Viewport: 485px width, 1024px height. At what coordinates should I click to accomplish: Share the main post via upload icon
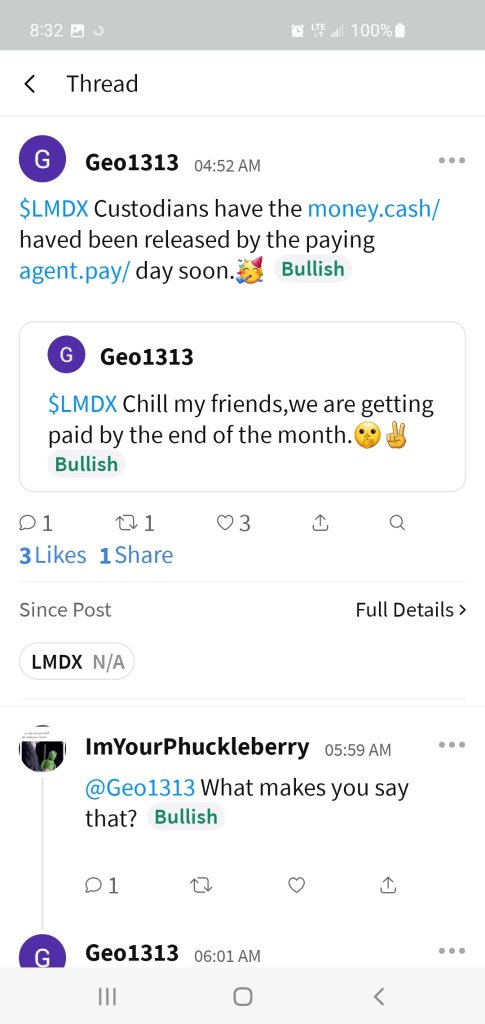point(320,523)
